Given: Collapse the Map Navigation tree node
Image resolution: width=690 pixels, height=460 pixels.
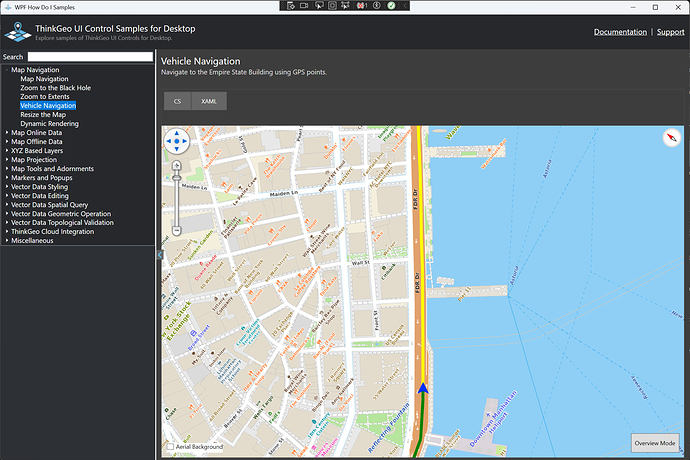Looking at the screenshot, I should pyautogui.click(x=6, y=70).
